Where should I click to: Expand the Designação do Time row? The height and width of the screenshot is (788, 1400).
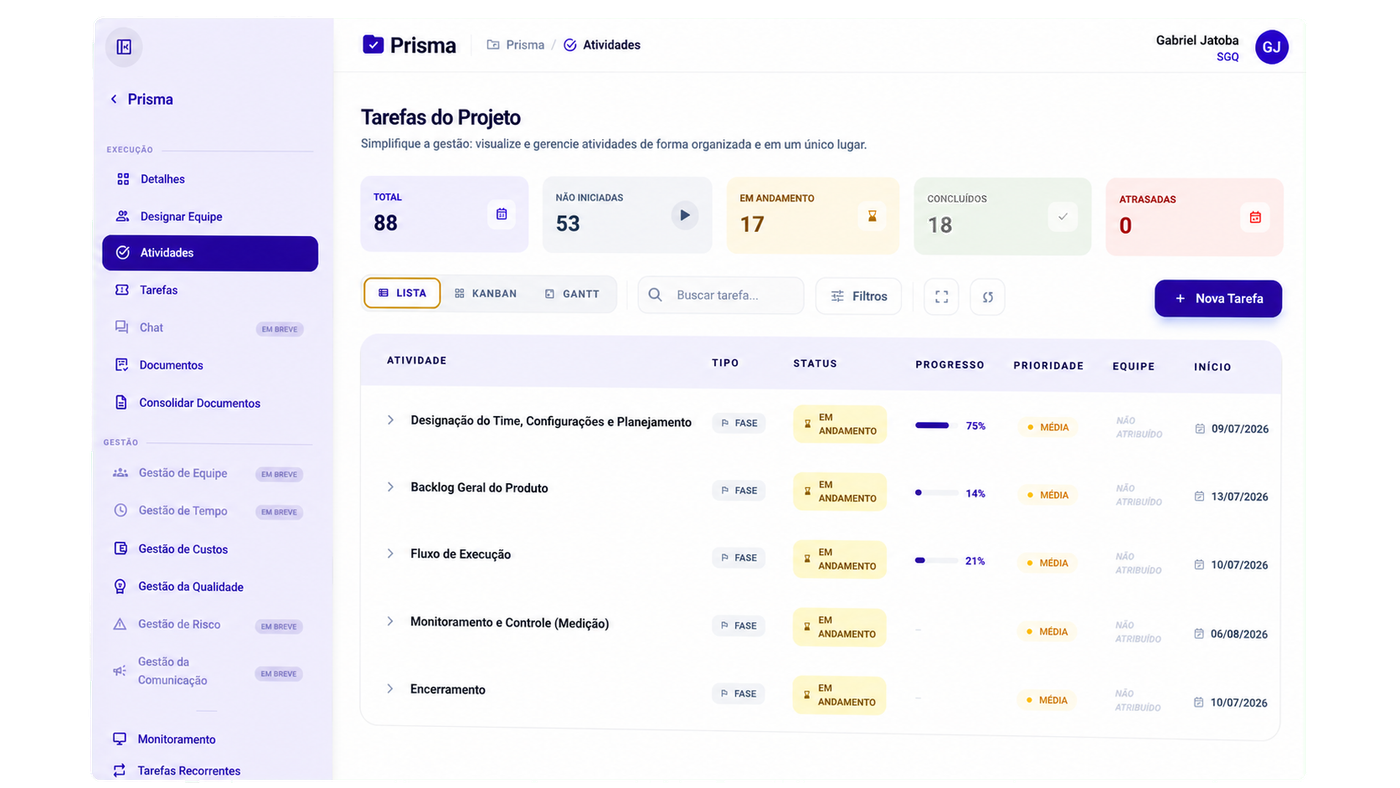click(390, 420)
